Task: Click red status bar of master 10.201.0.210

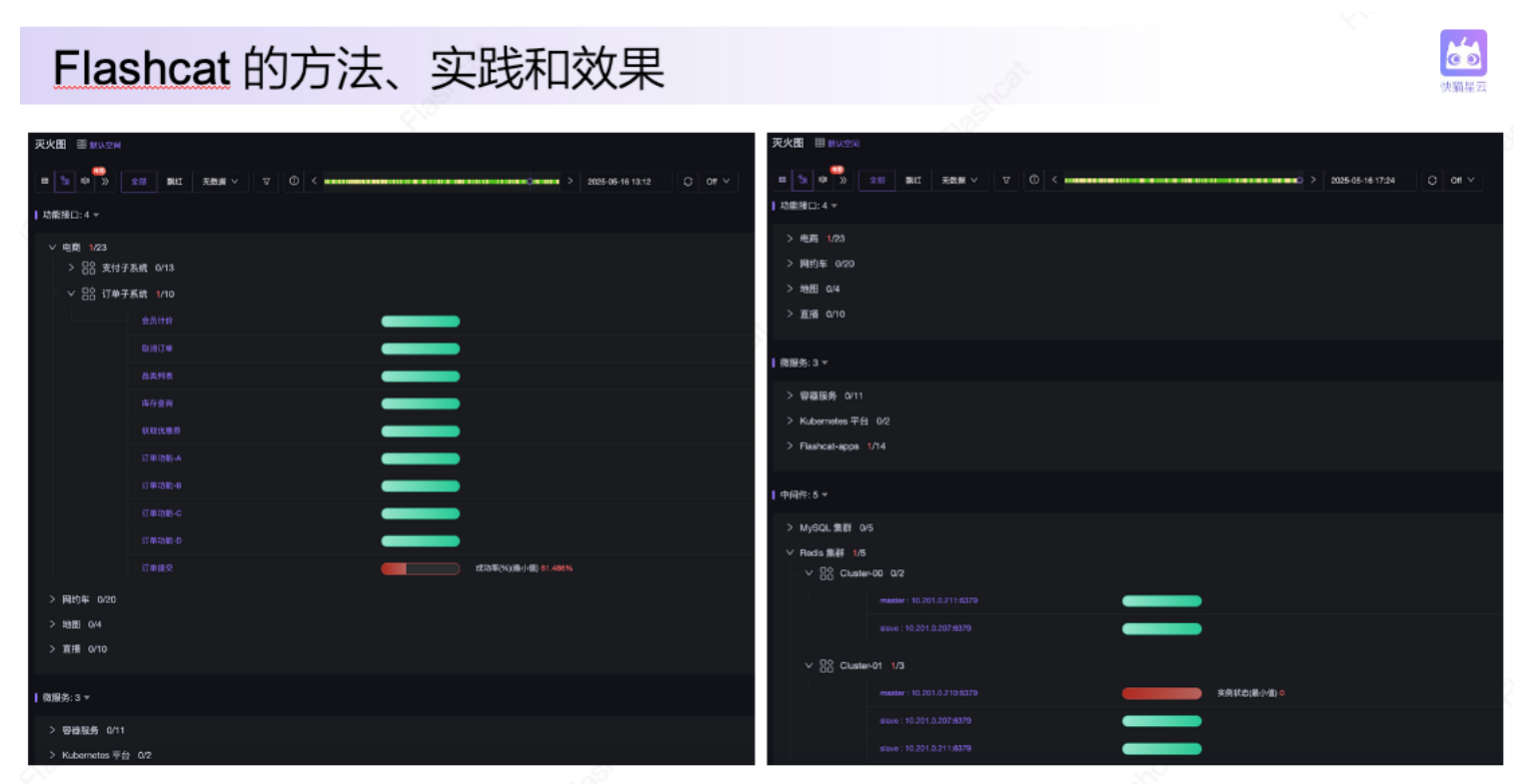Action: pyautogui.click(x=1162, y=693)
